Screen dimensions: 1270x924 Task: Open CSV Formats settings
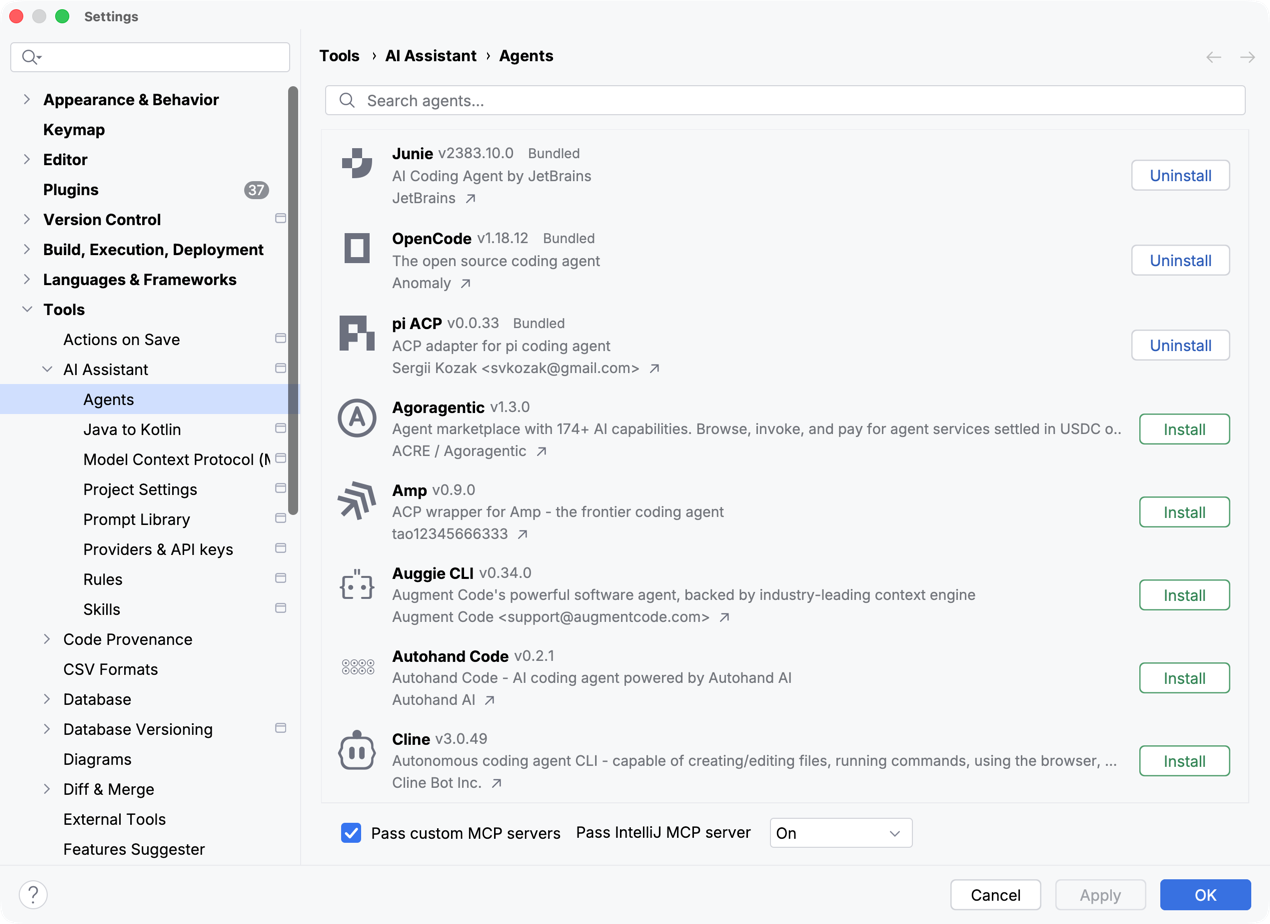110,670
